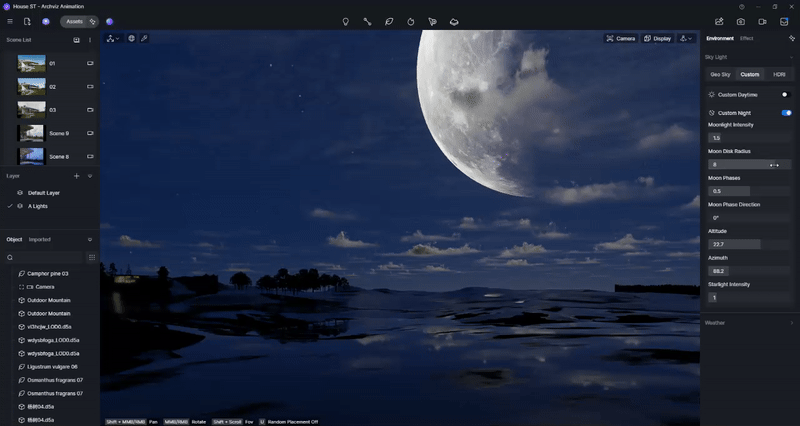
Task: Select the Geo Sky mode
Action: (x=720, y=74)
